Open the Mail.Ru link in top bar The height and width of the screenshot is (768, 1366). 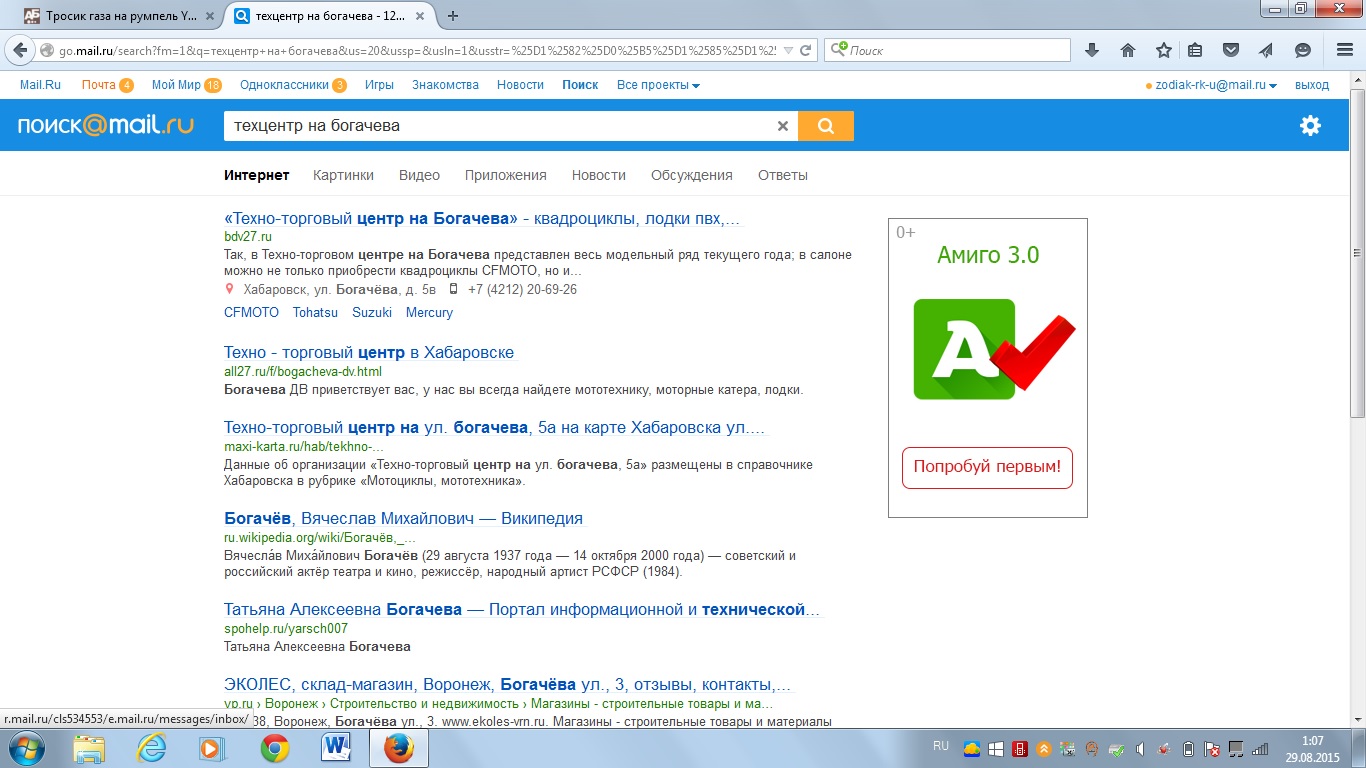pyautogui.click(x=40, y=85)
